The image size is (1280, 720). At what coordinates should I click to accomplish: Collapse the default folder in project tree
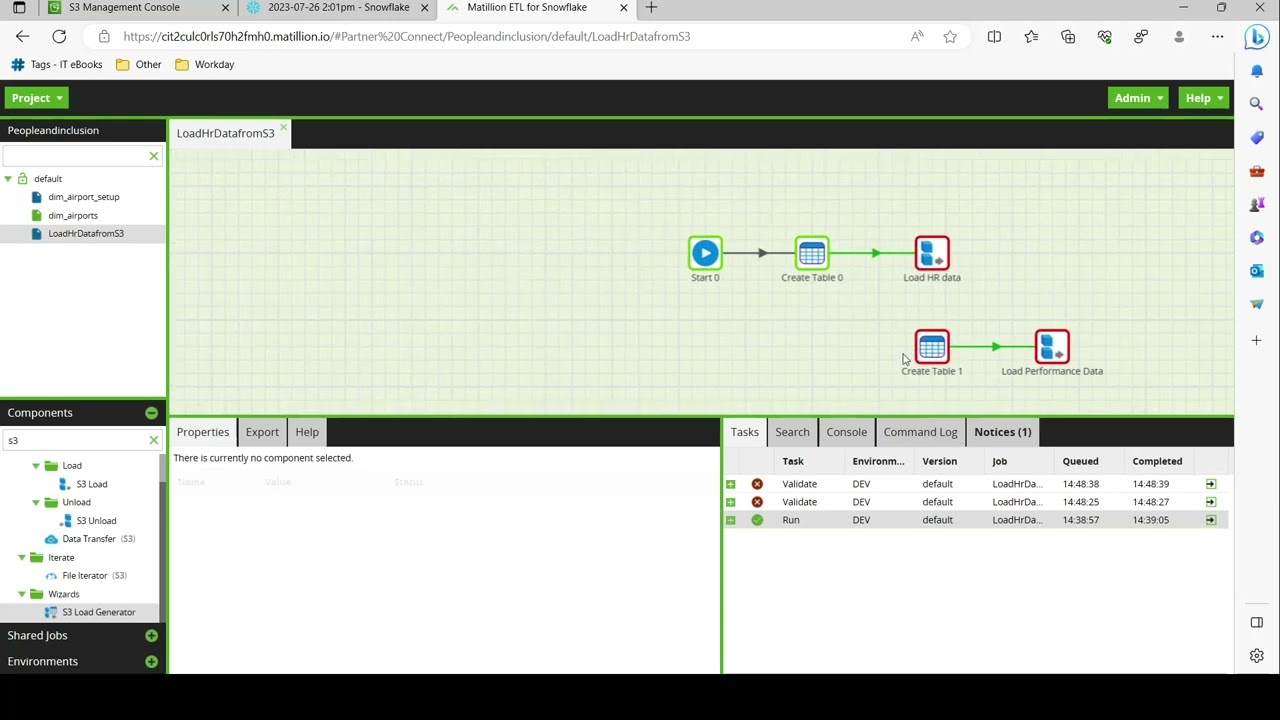(8, 179)
